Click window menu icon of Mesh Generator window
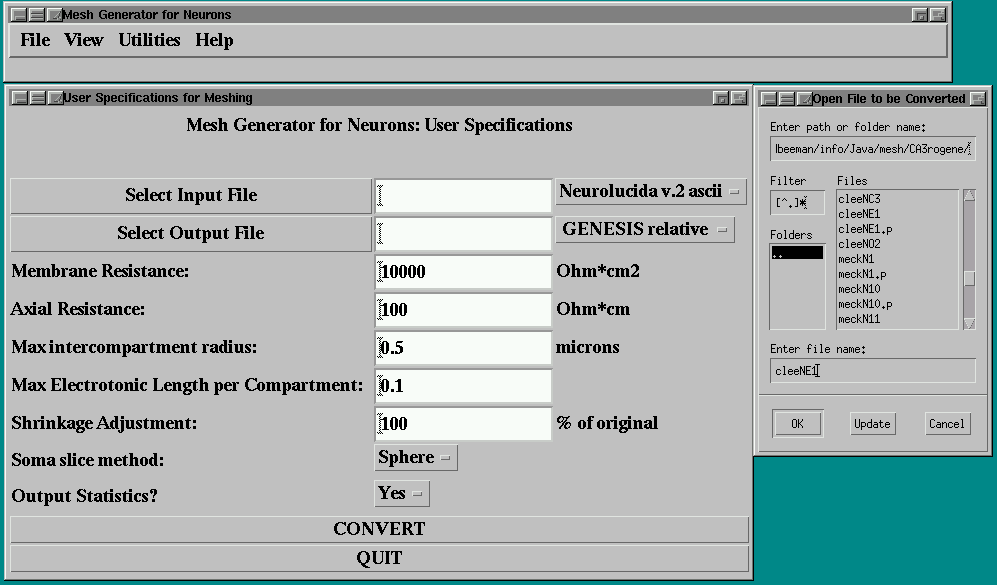This screenshot has height=585, width=997. pos(20,15)
